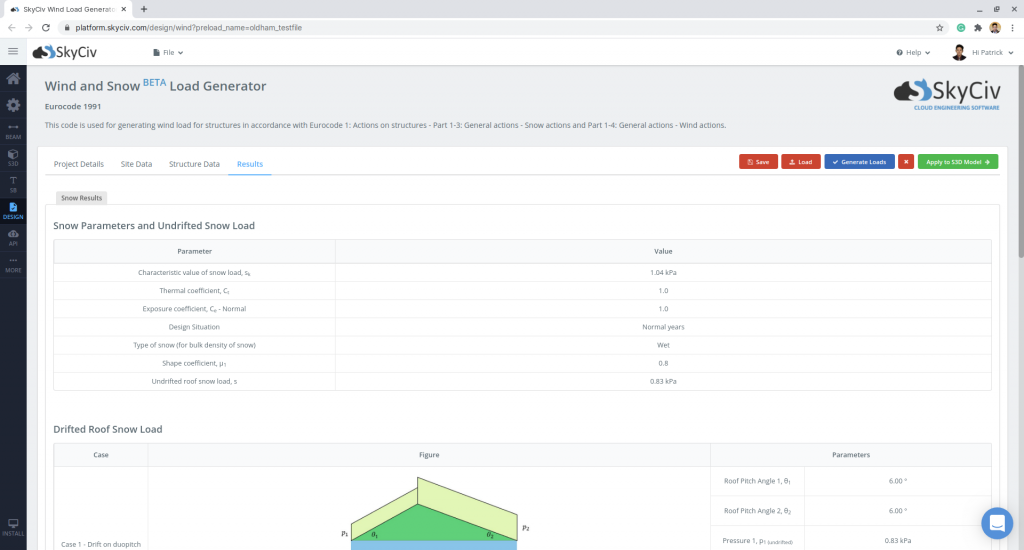Switch to the Site Data tab
Image resolution: width=1024 pixels, height=550 pixels.
(136, 164)
